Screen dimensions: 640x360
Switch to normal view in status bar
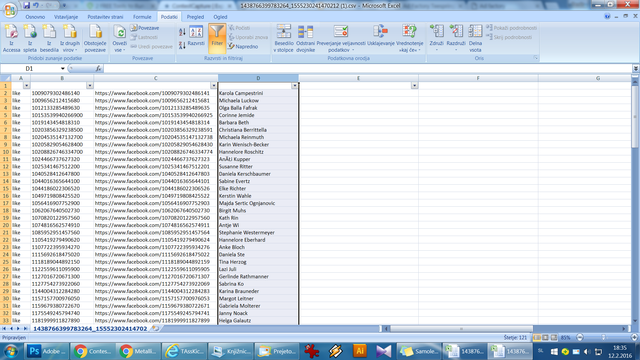[x=537, y=338]
